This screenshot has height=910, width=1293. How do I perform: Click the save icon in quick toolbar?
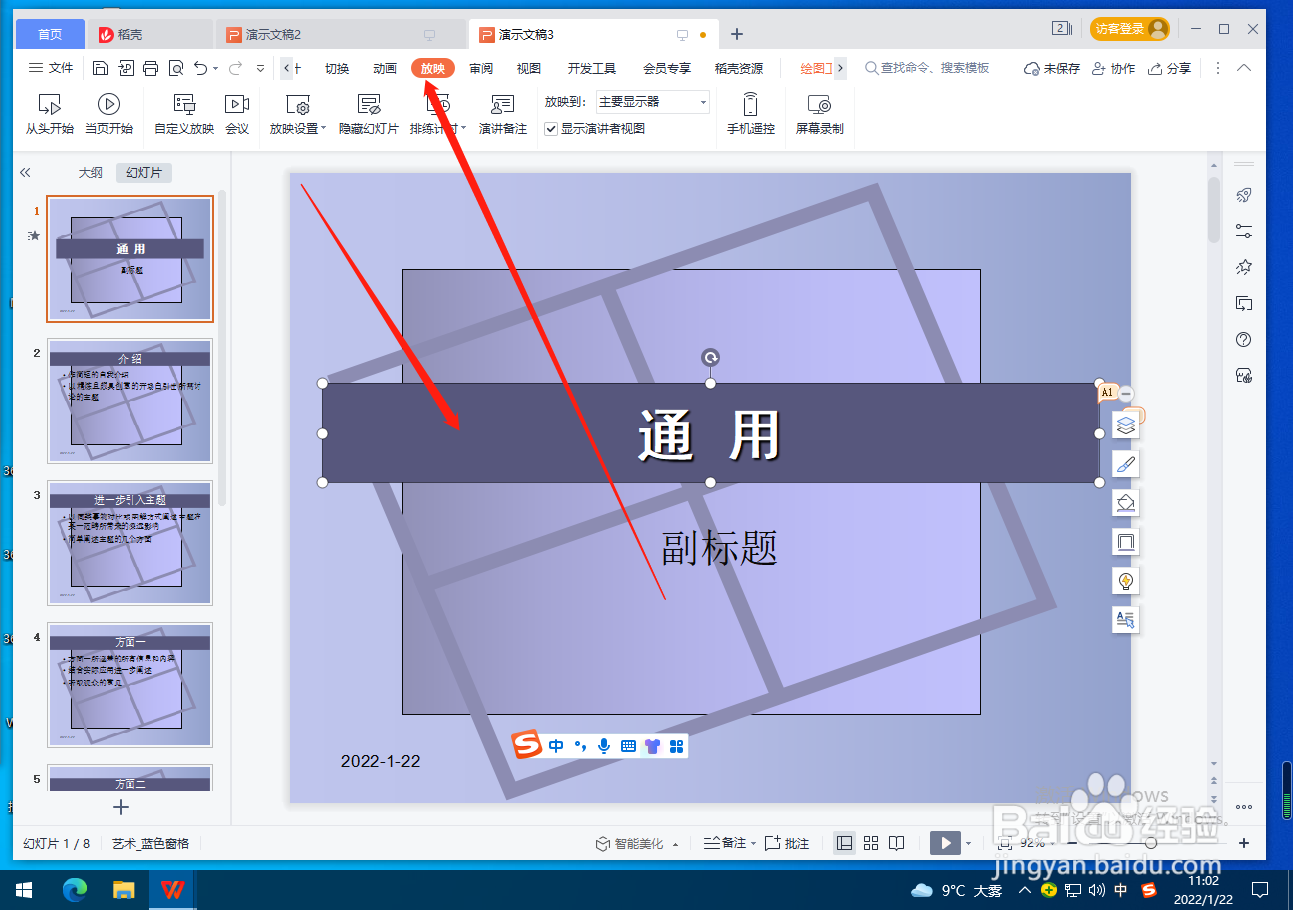pos(100,68)
